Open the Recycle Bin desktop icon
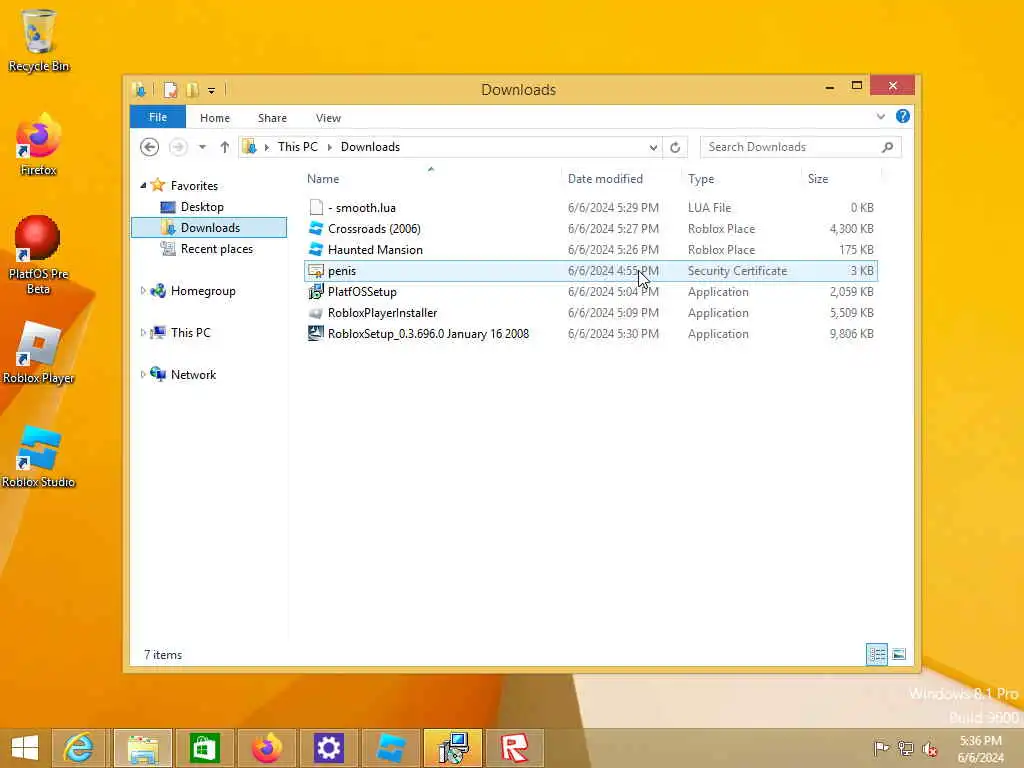1024x768 pixels. 39,40
